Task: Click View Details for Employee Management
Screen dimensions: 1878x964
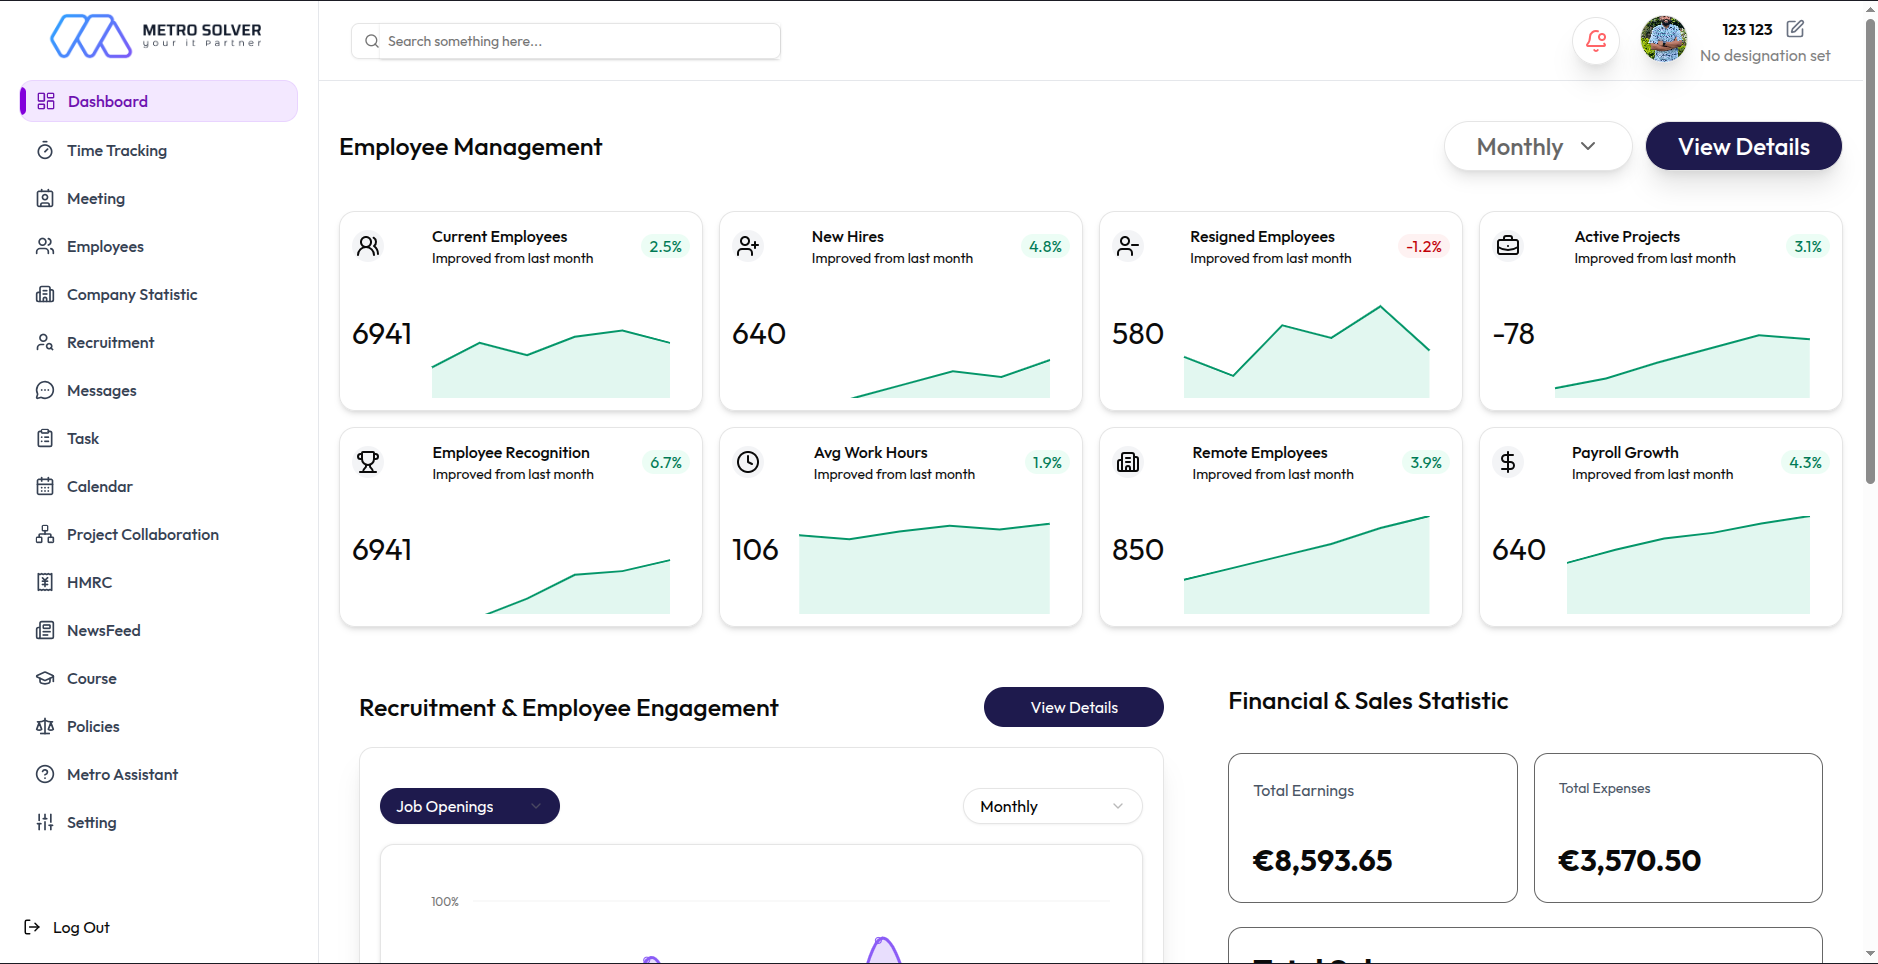Action: point(1743,147)
